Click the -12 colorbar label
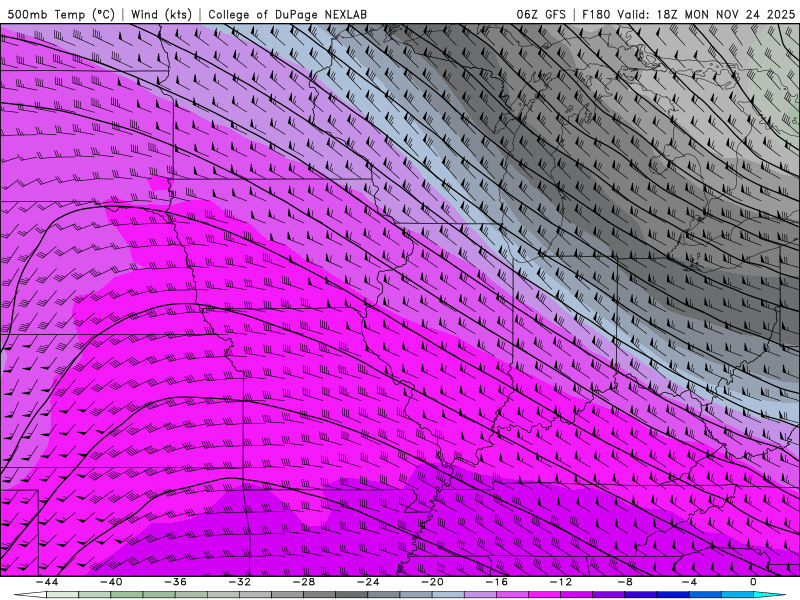This screenshot has height=600, width=800. 561,582
